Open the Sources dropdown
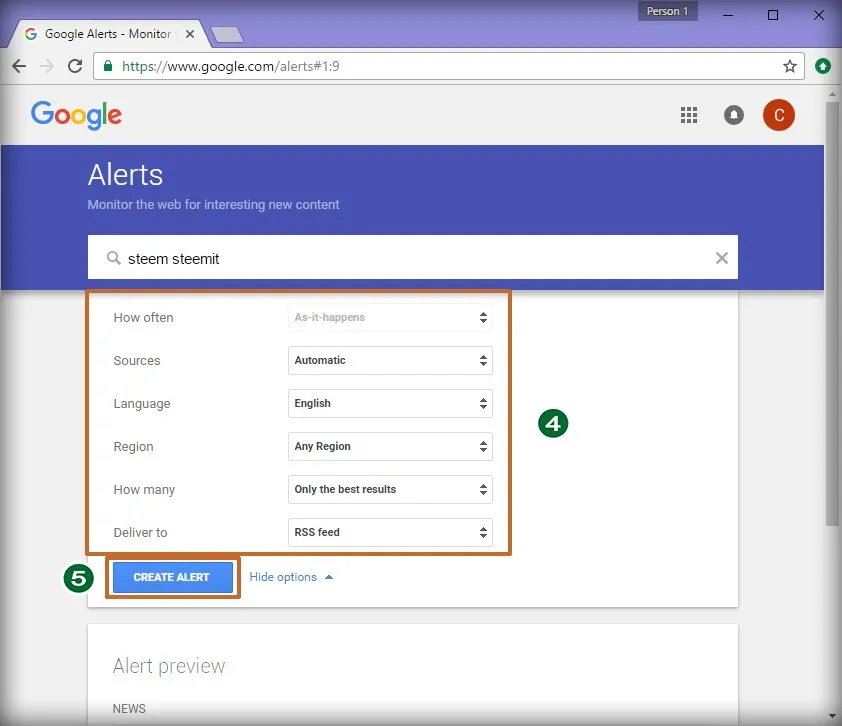Screen dimensions: 842x726 click(390, 360)
